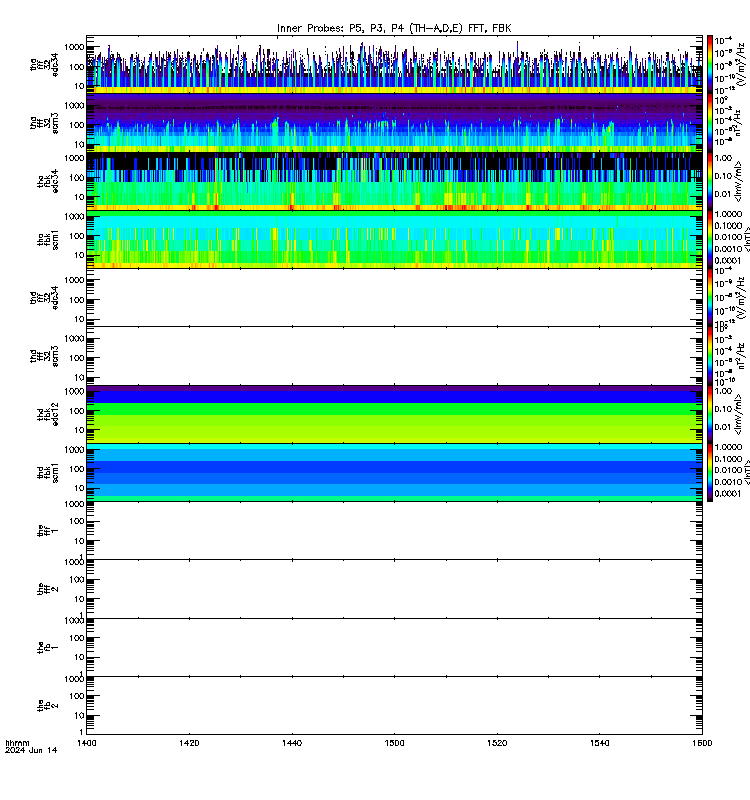Click the 'thd fff 32 scm3' panel label
The width and height of the screenshot is (750, 800).
coord(44,356)
